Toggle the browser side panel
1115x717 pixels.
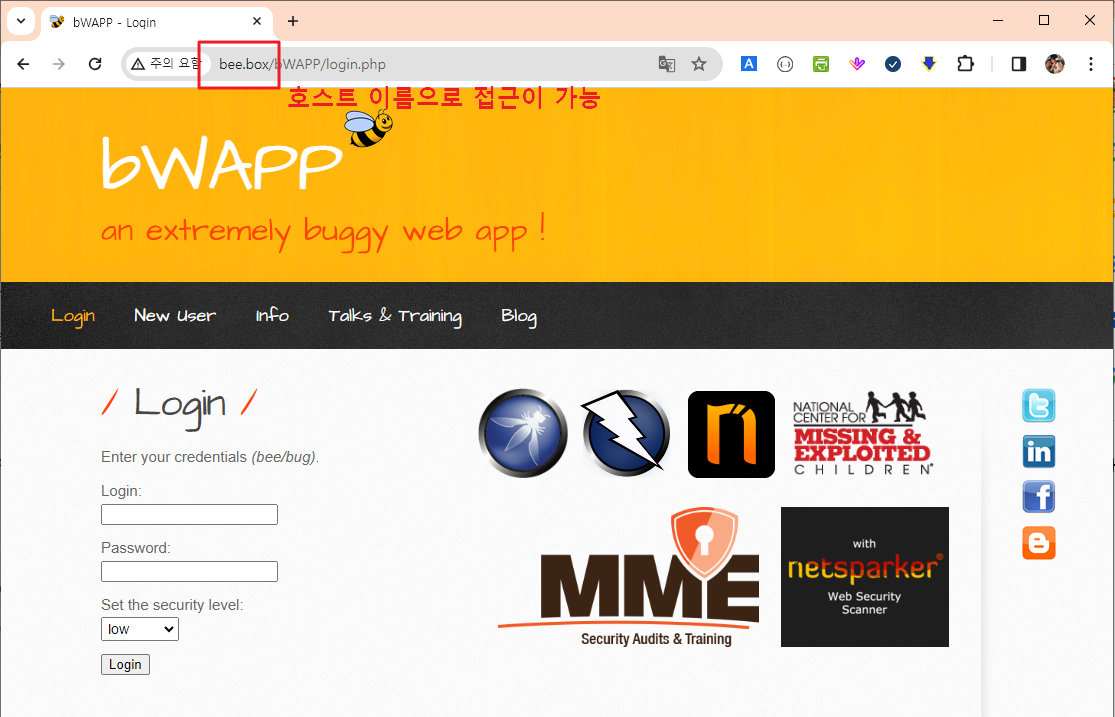pos(1019,64)
